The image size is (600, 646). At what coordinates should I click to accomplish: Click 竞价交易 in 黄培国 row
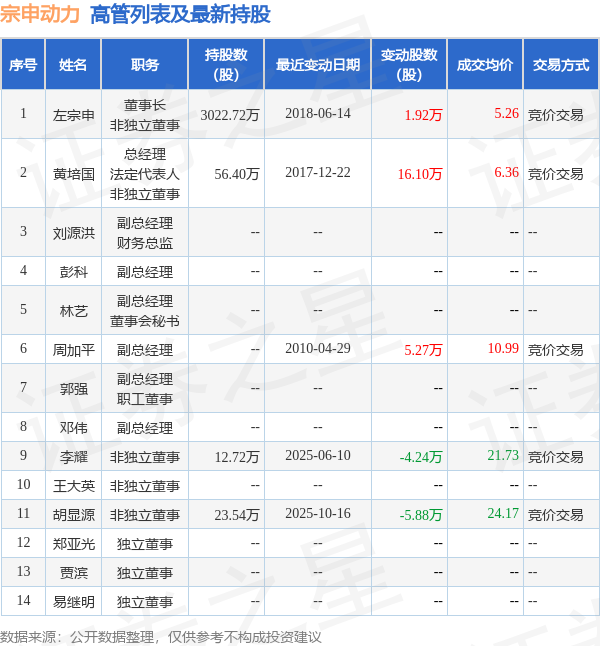(555, 174)
